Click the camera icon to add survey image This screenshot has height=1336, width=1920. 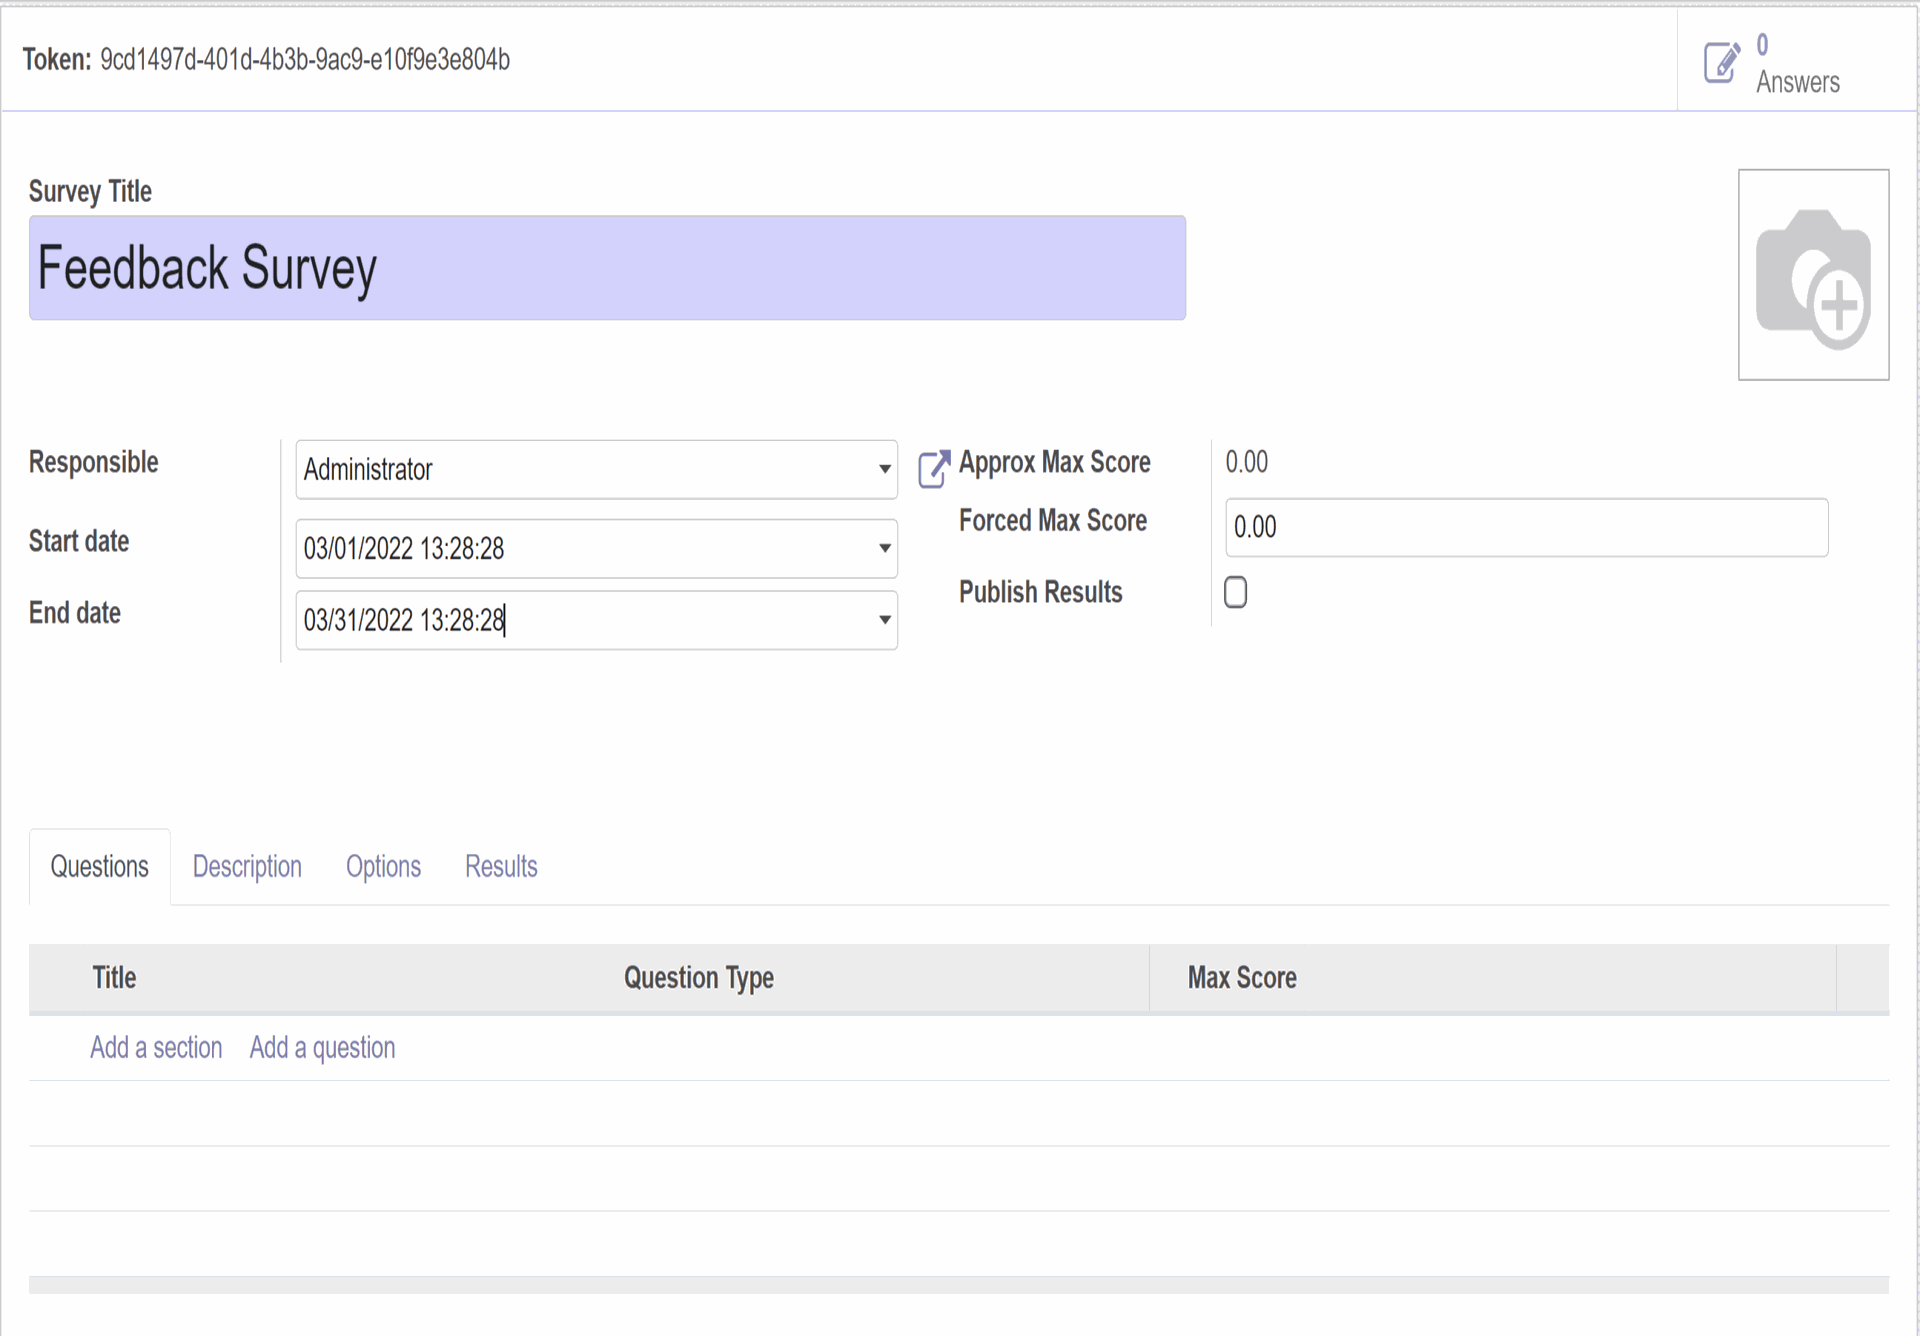1813,275
